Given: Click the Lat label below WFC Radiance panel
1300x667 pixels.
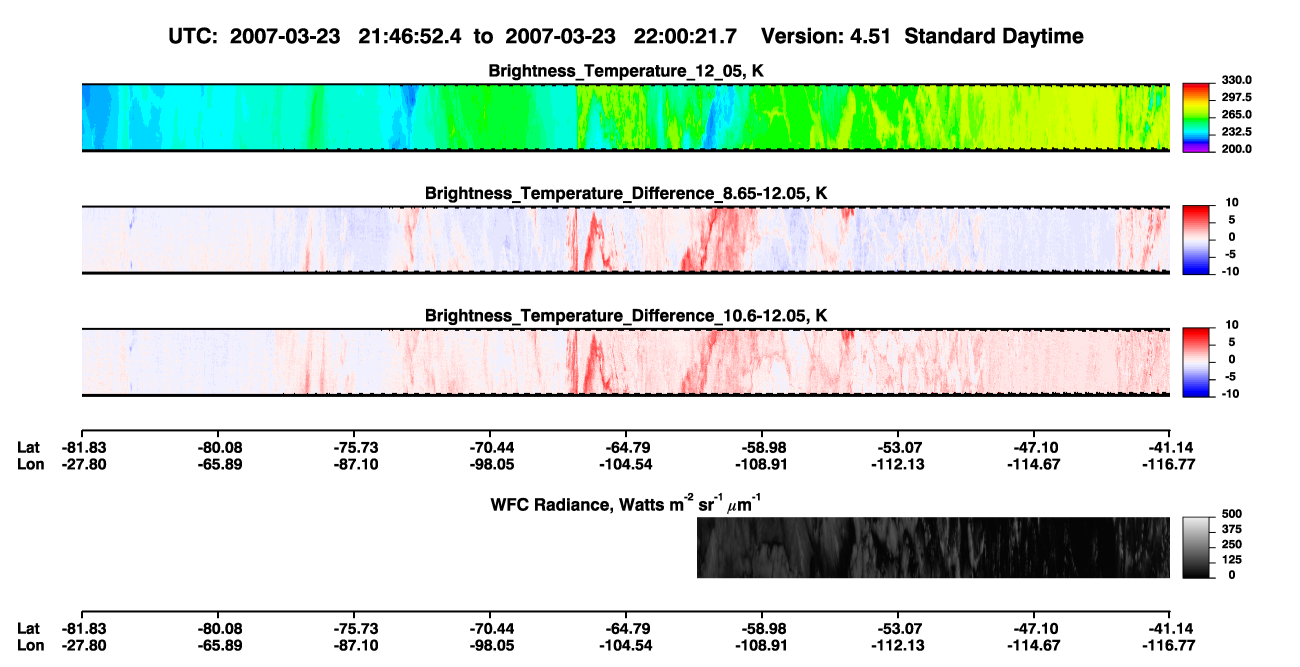Looking at the screenshot, I should point(29,628).
